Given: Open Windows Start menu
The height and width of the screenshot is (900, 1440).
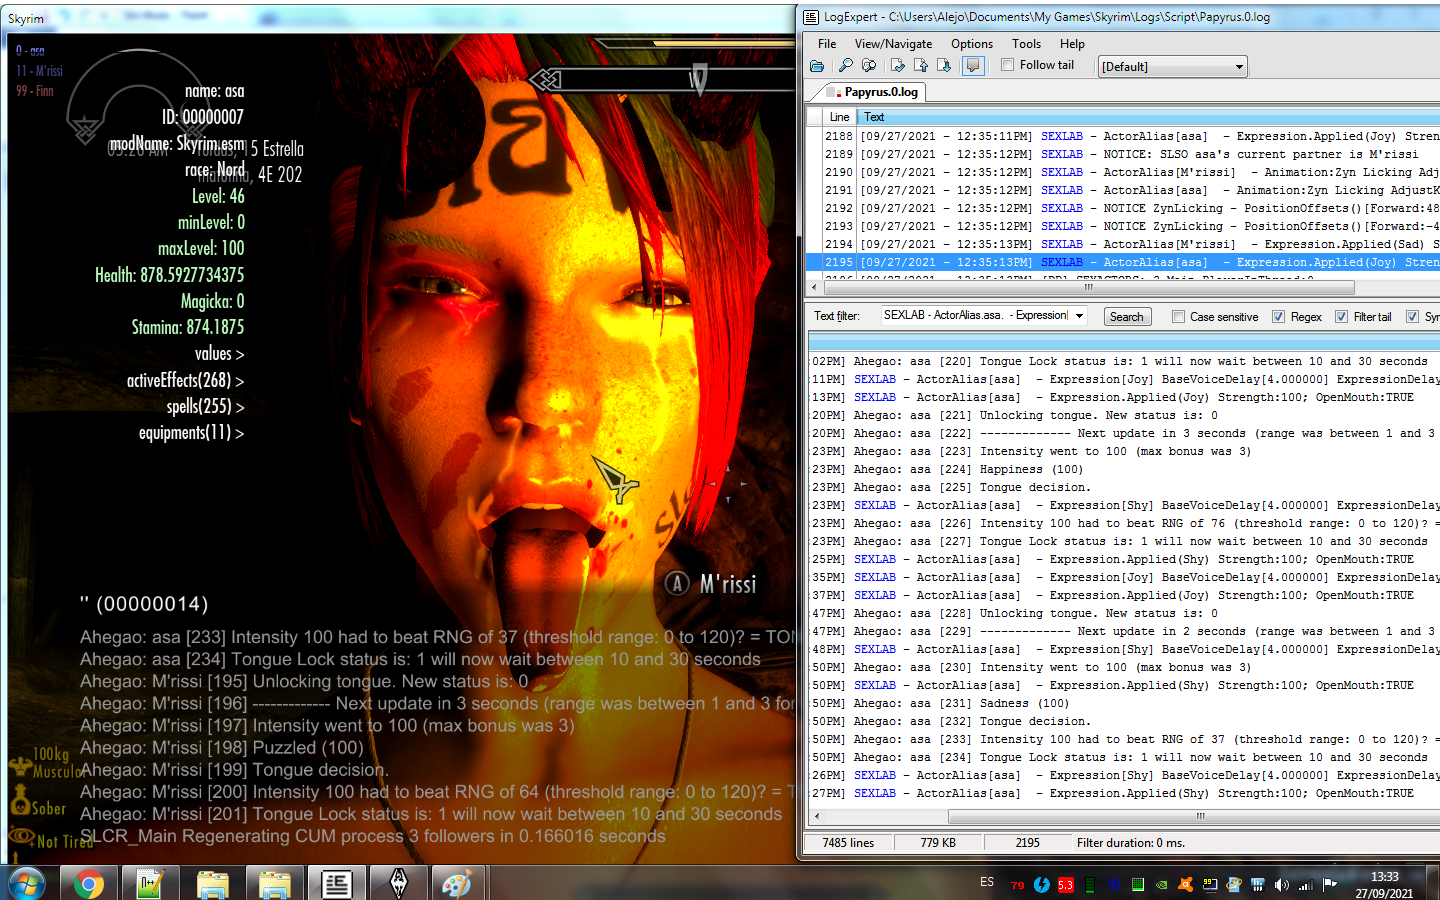Looking at the screenshot, I should point(26,884).
